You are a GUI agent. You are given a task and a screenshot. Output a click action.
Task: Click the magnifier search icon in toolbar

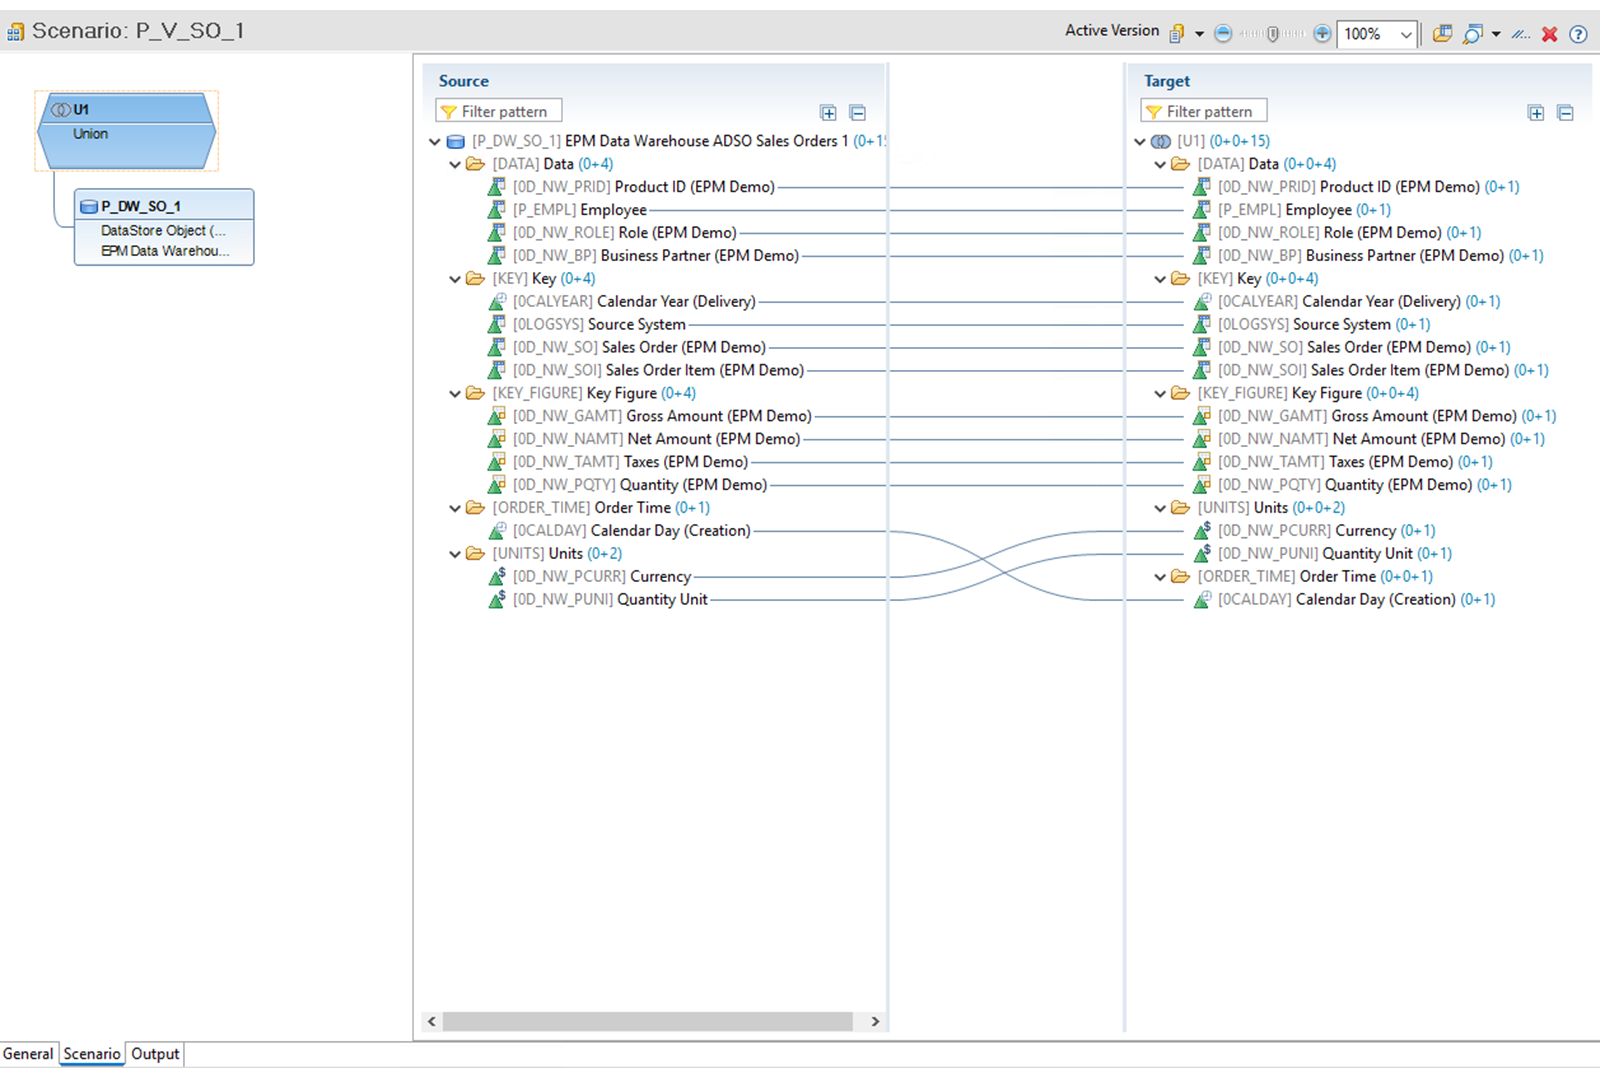(x=1472, y=34)
